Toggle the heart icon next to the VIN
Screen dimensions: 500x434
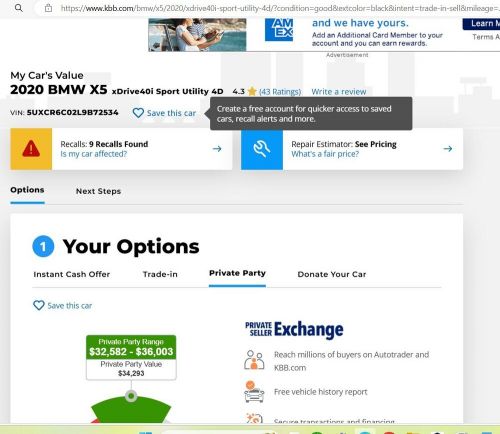point(138,113)
